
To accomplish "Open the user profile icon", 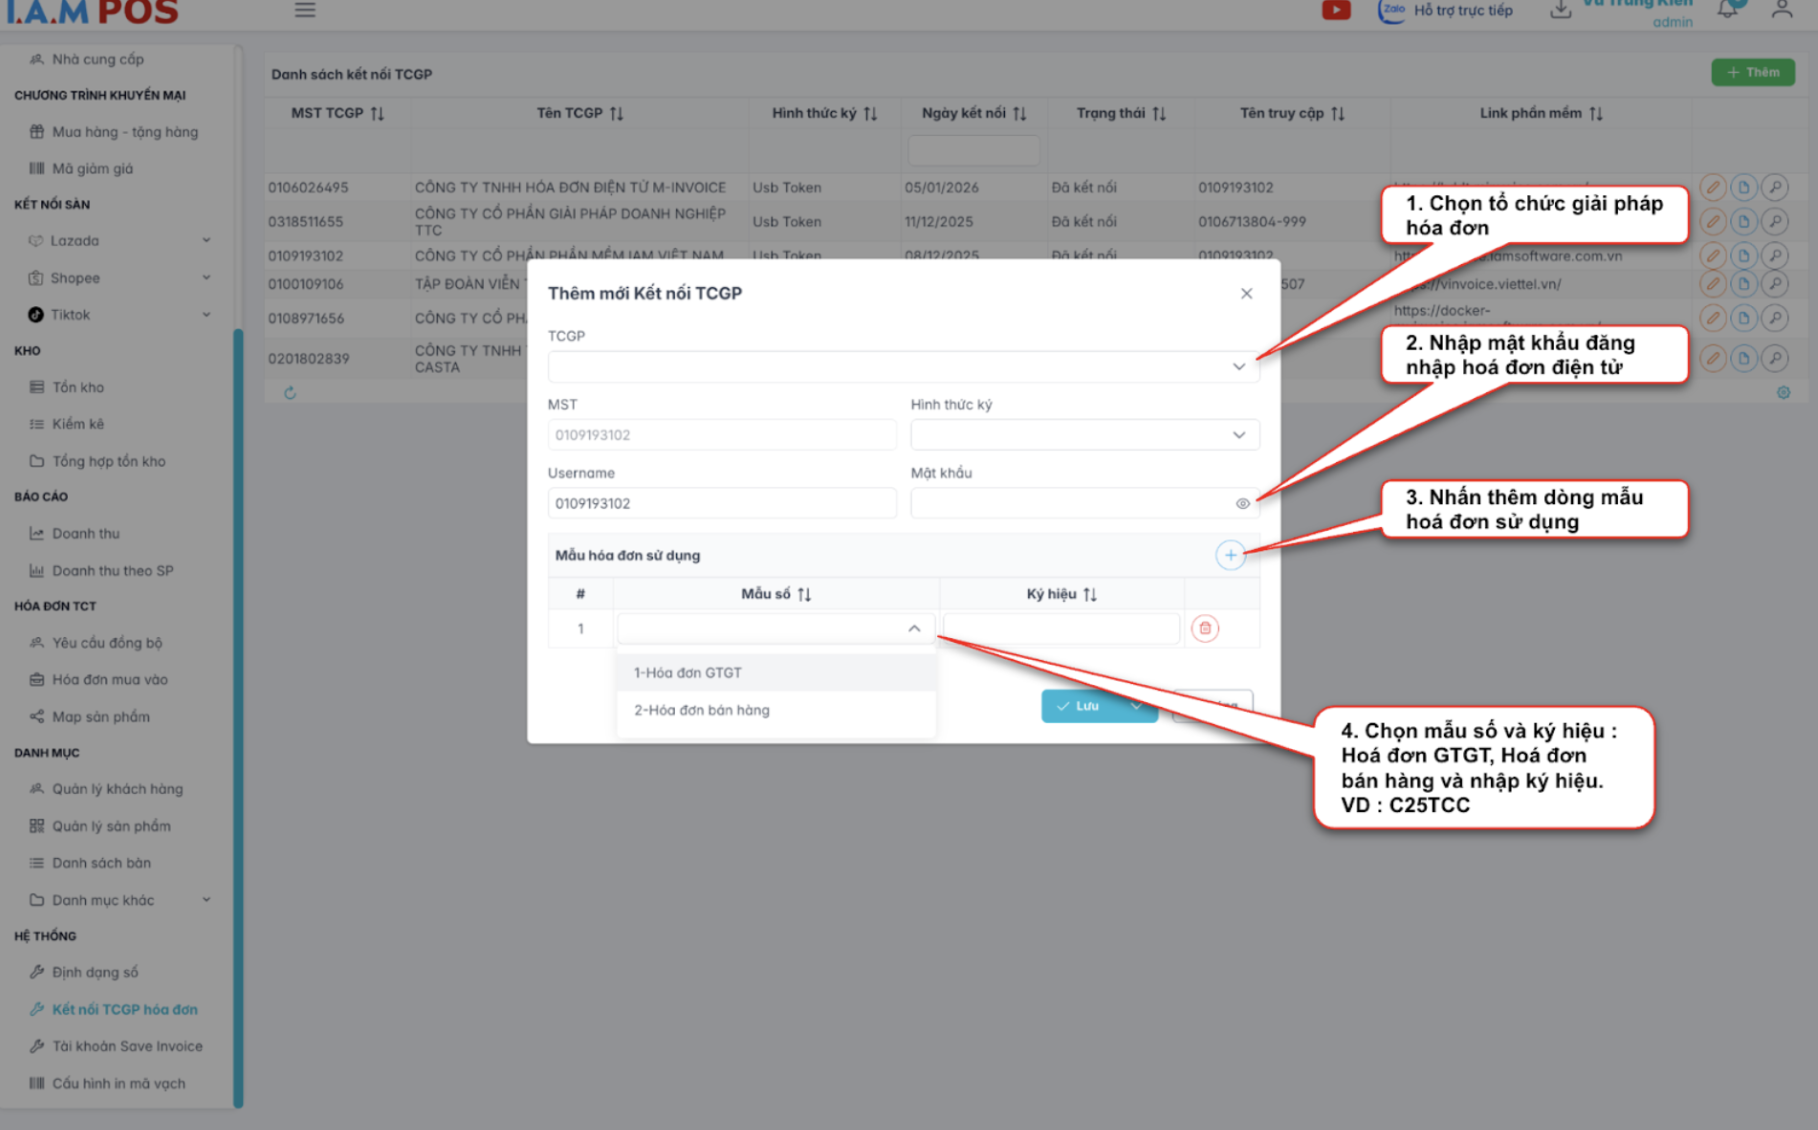I will [1781, 10].
